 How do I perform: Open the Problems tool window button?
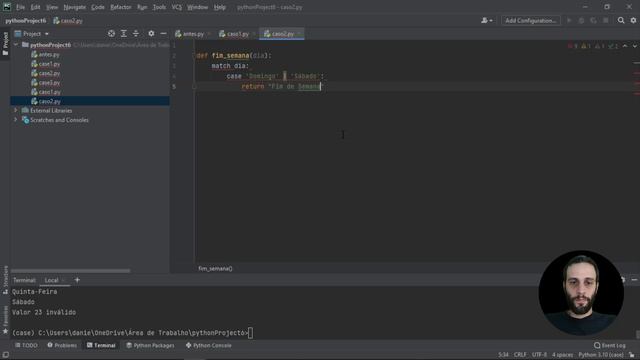62,345
